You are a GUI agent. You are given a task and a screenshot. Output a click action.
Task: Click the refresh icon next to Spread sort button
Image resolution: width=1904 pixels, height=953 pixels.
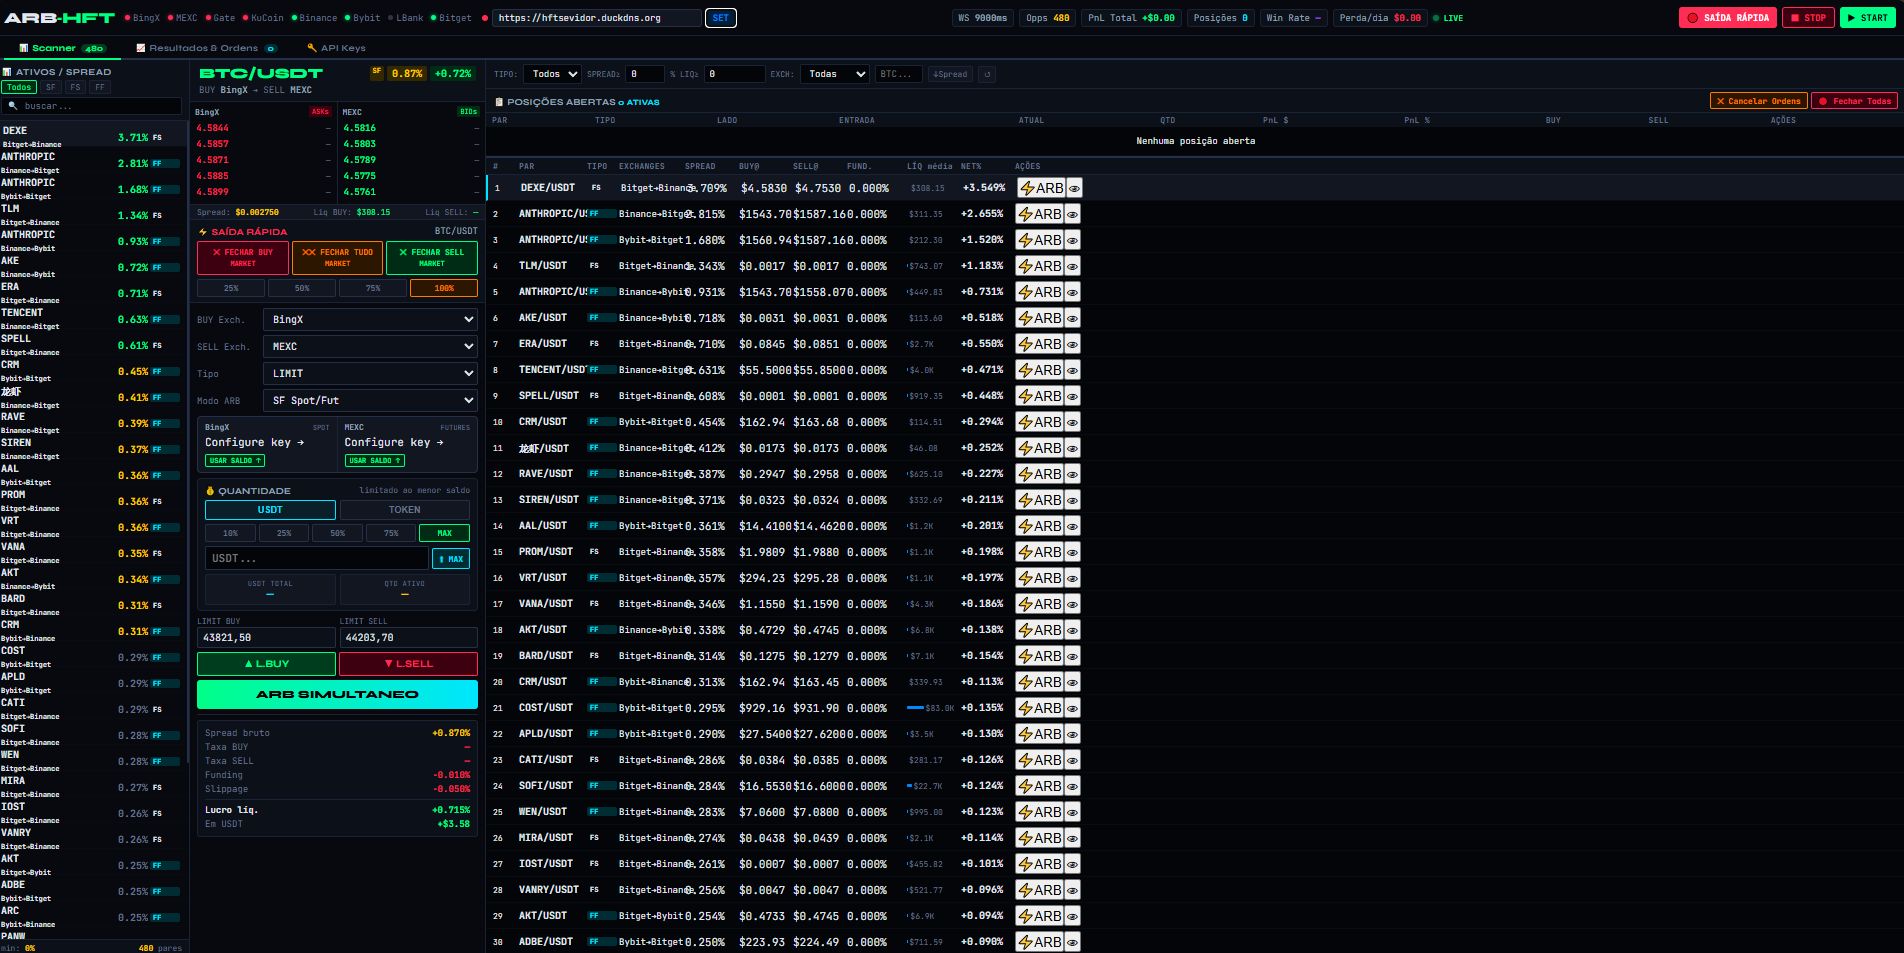987,74
